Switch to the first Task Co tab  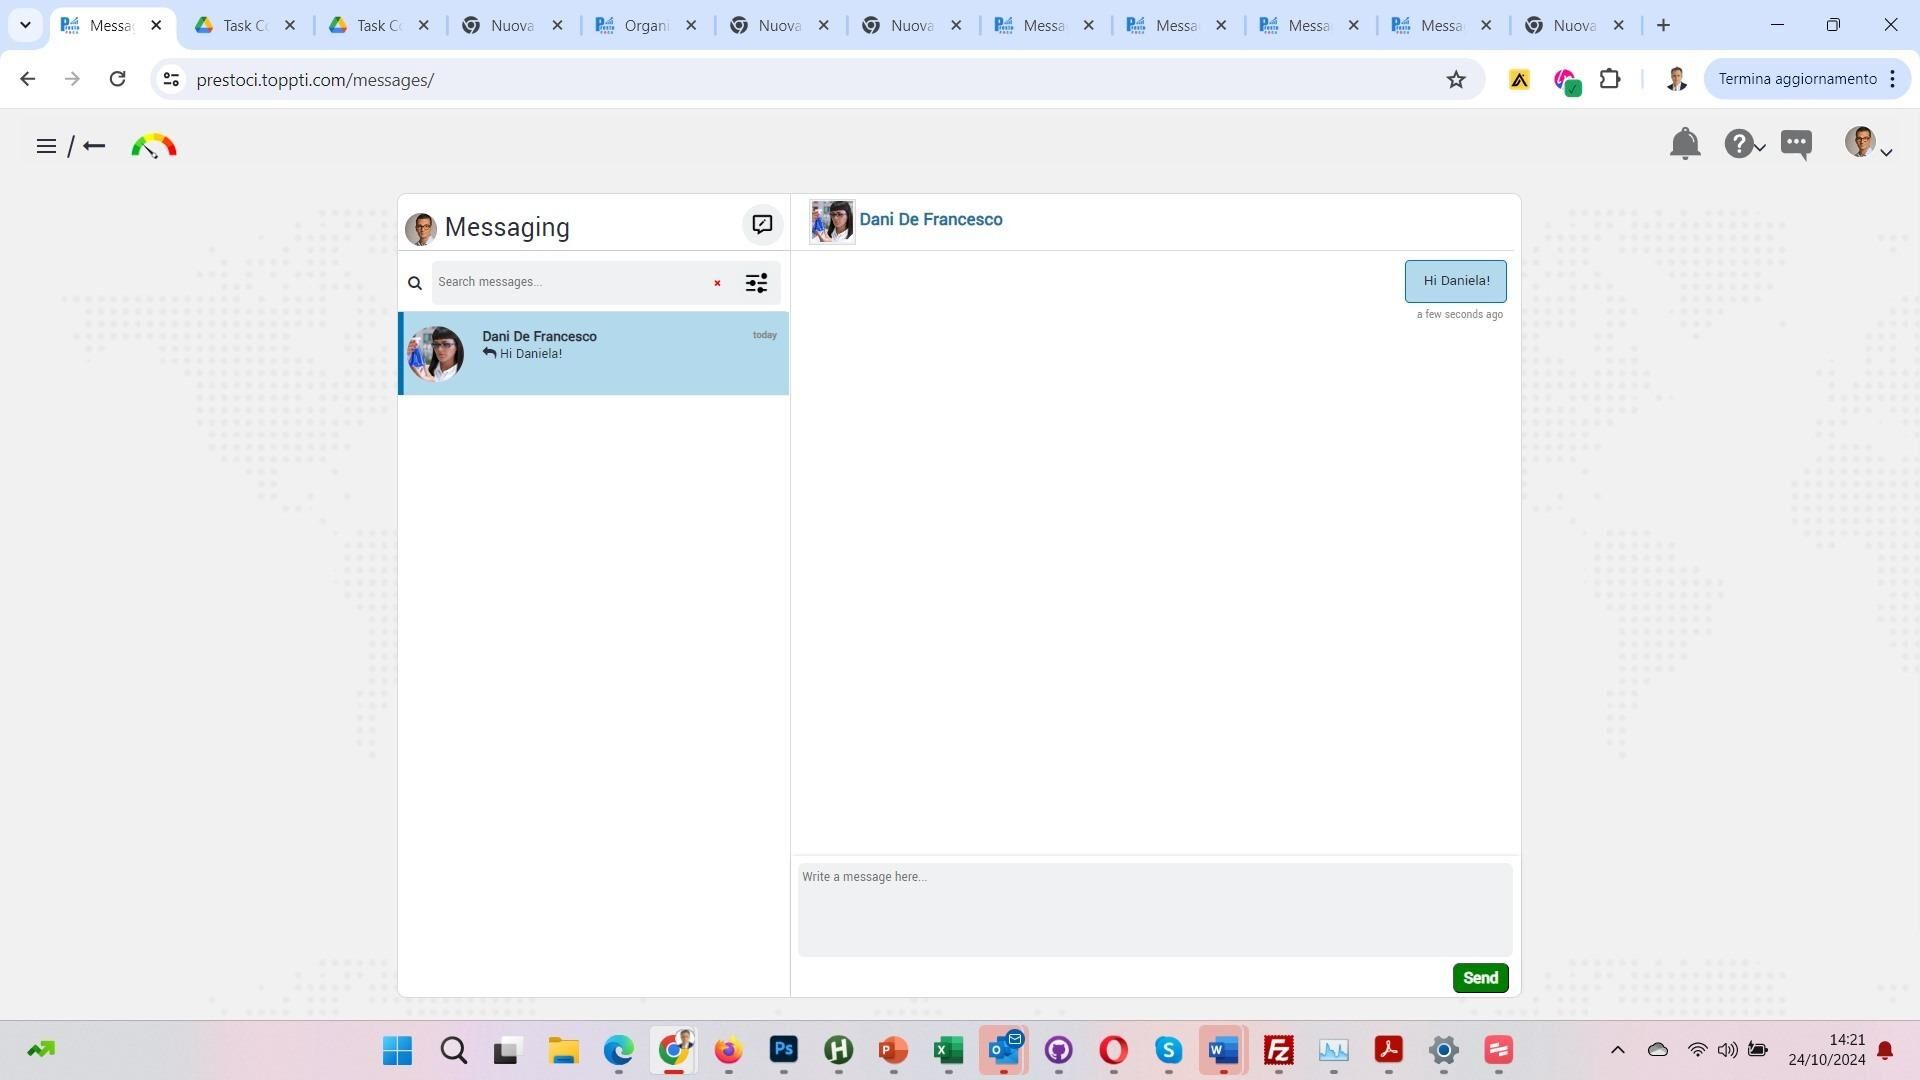(x=245, y=26)
